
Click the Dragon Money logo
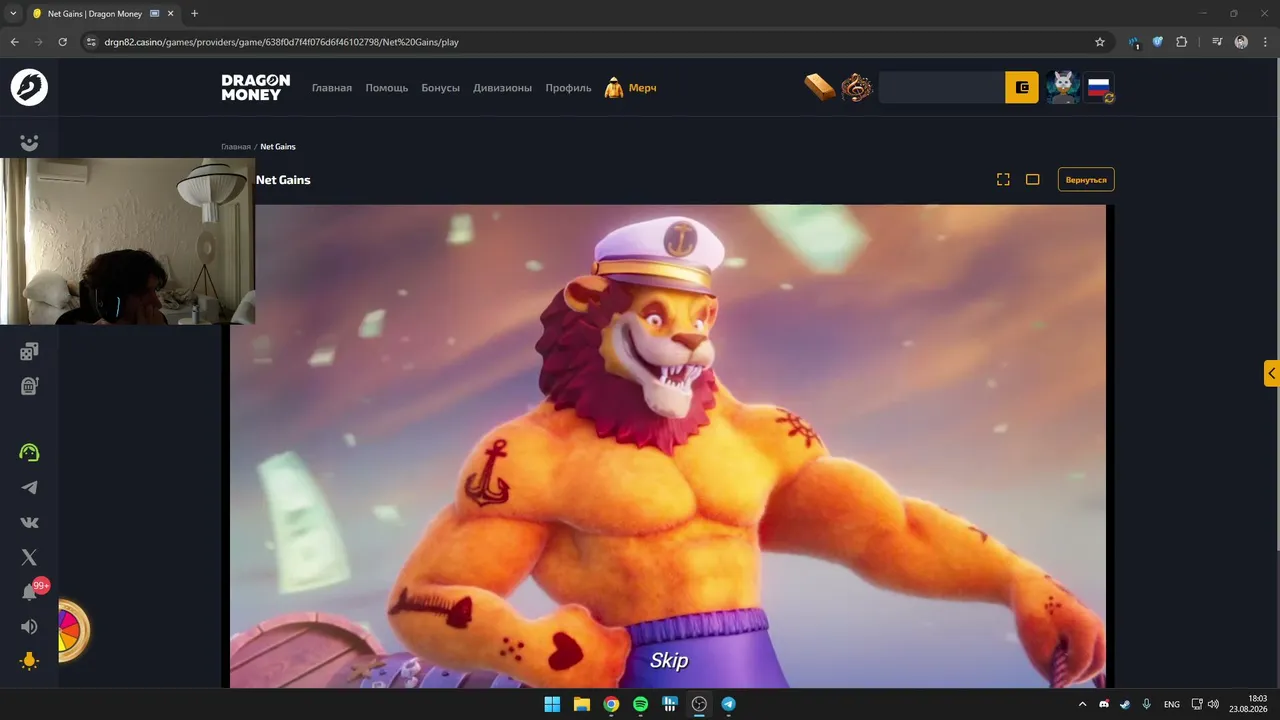256,88
